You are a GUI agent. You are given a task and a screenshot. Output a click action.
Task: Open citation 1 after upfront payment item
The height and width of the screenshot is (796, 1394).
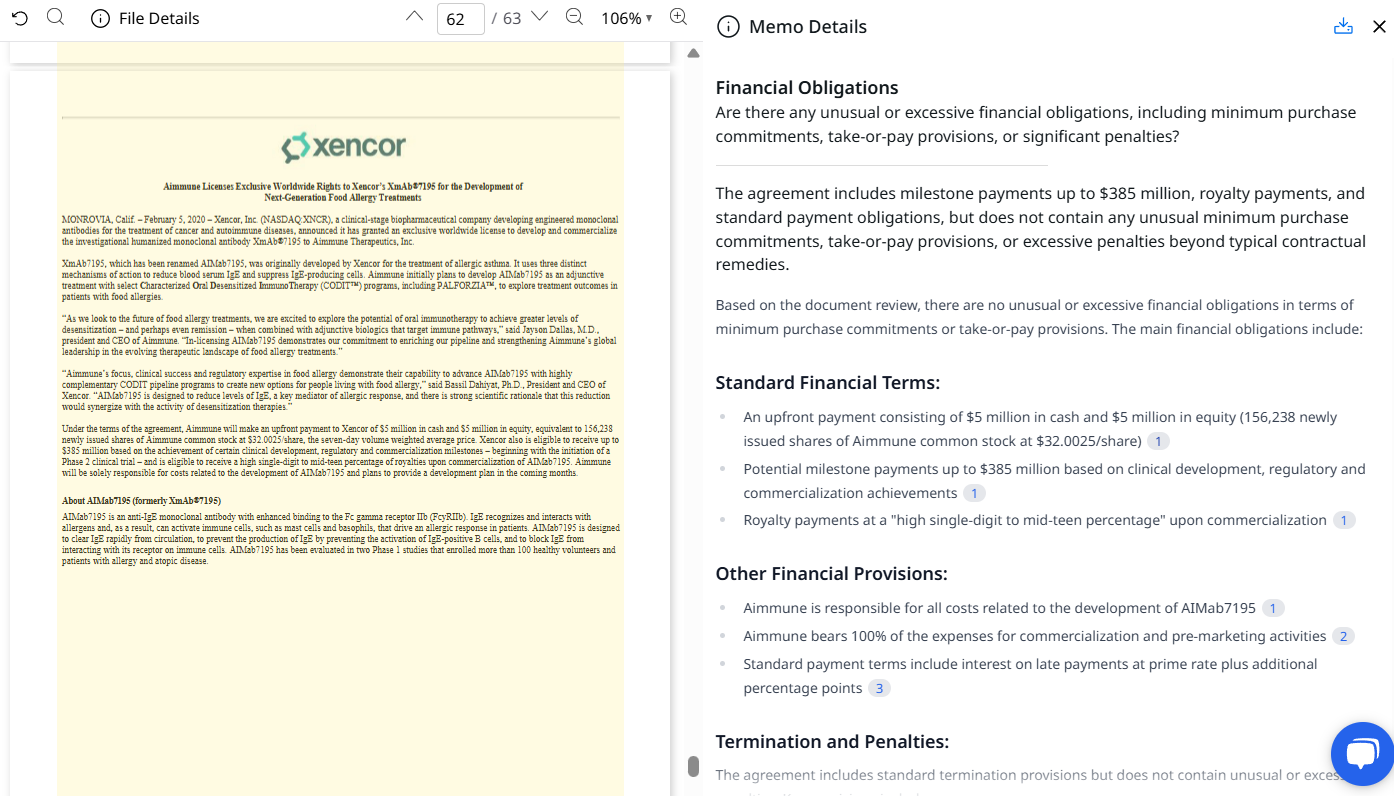(1158, 441)
